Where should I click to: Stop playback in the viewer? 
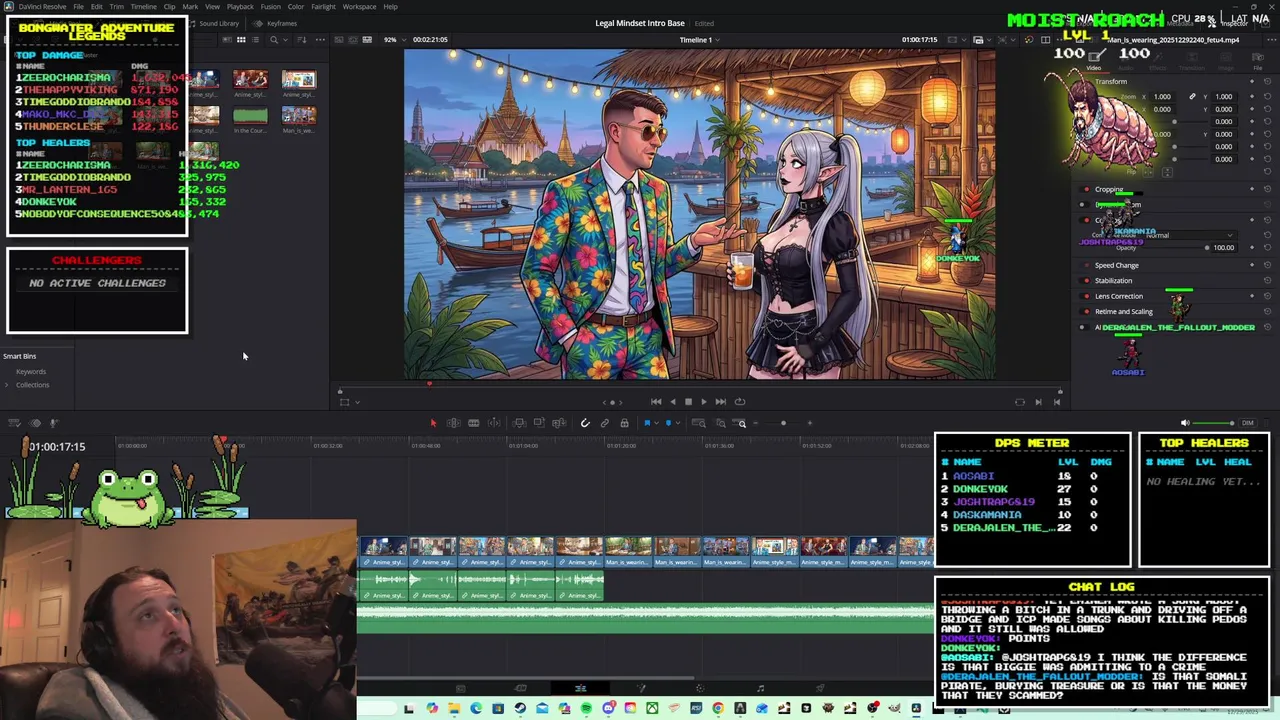pyautogui.click(x=688, y=401)
